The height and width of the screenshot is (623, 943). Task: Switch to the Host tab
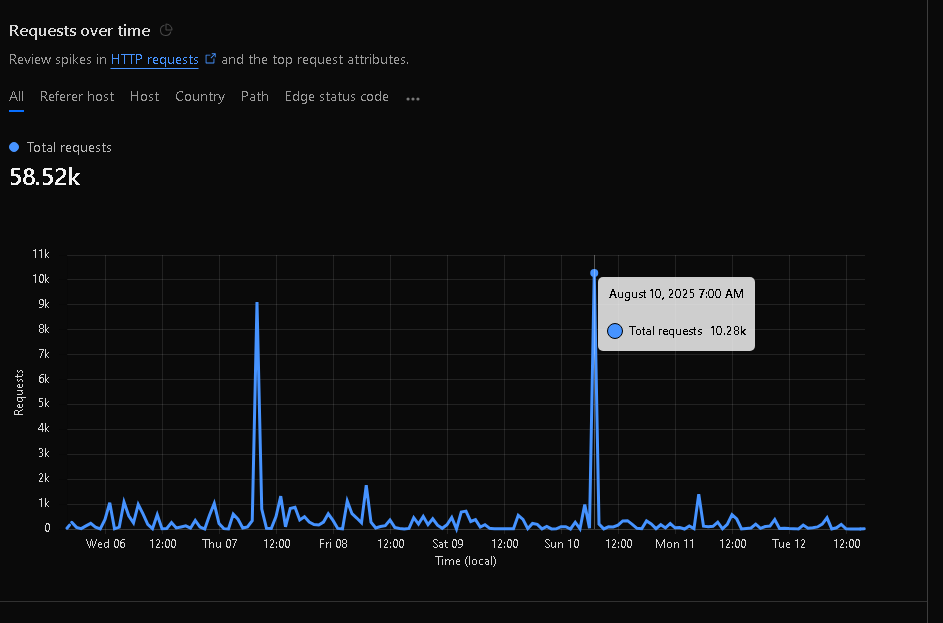[144, 96]
